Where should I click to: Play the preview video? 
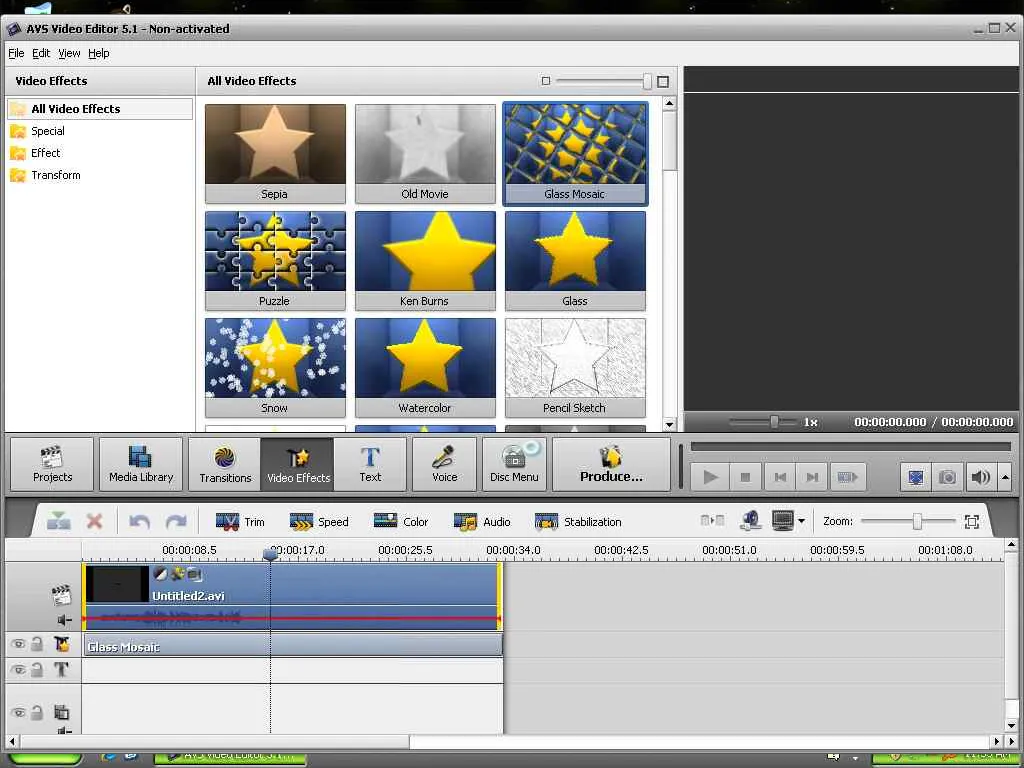711,477
